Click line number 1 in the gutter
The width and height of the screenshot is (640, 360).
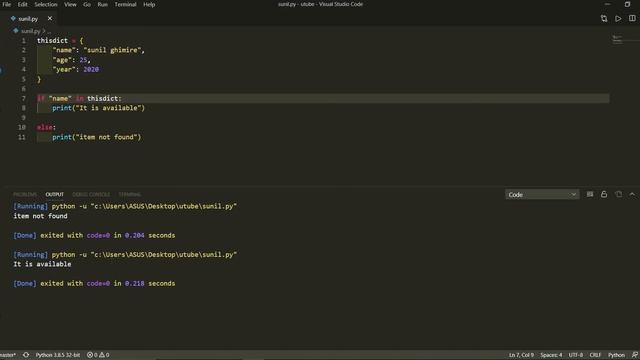(x=24, y=41)
